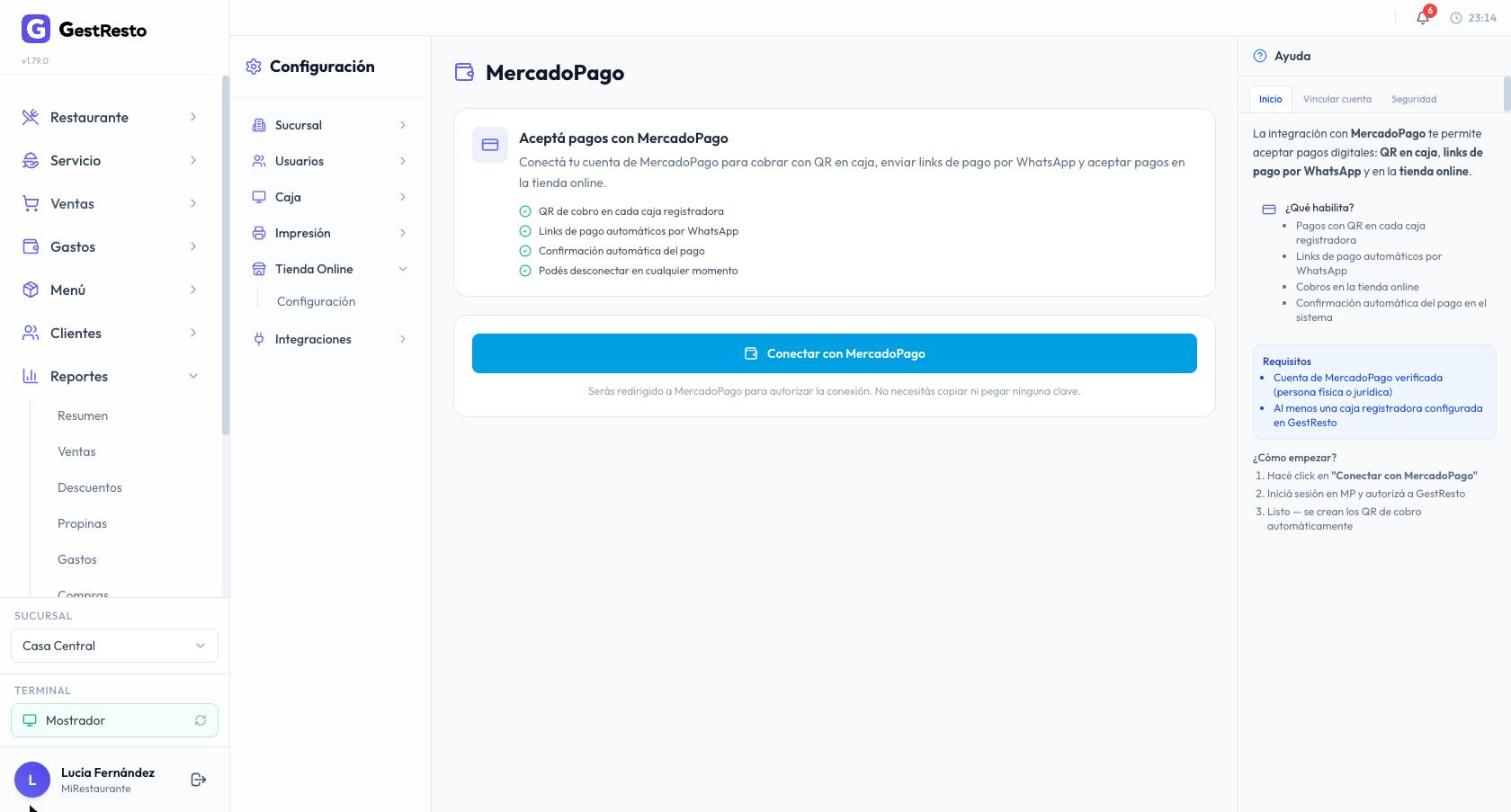Click the left sidebar scrollbar

tap(226, 255)
